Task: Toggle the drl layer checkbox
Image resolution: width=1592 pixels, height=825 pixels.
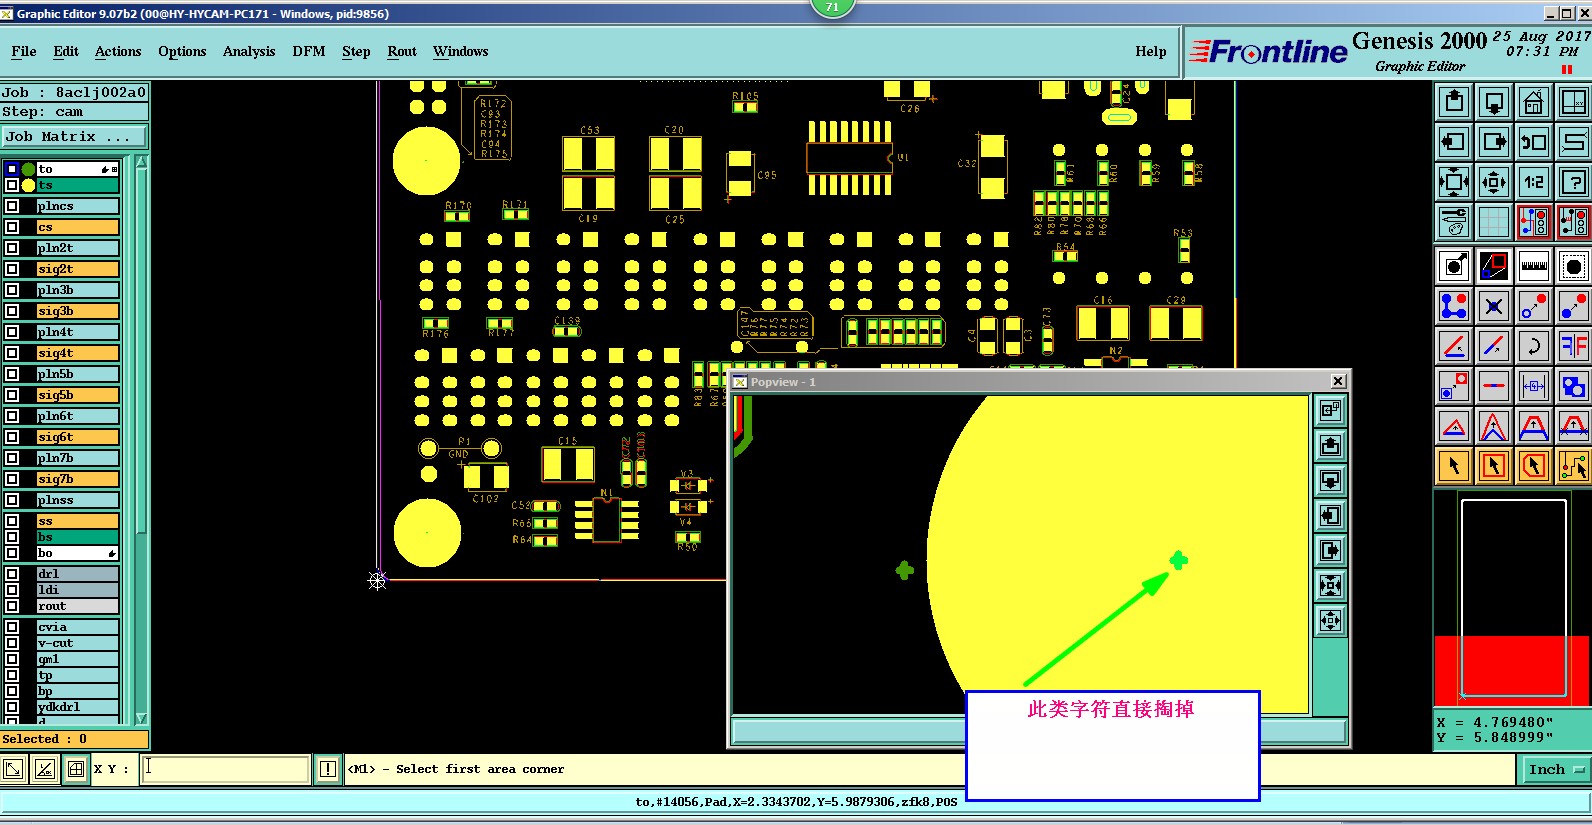Action: 12,574
